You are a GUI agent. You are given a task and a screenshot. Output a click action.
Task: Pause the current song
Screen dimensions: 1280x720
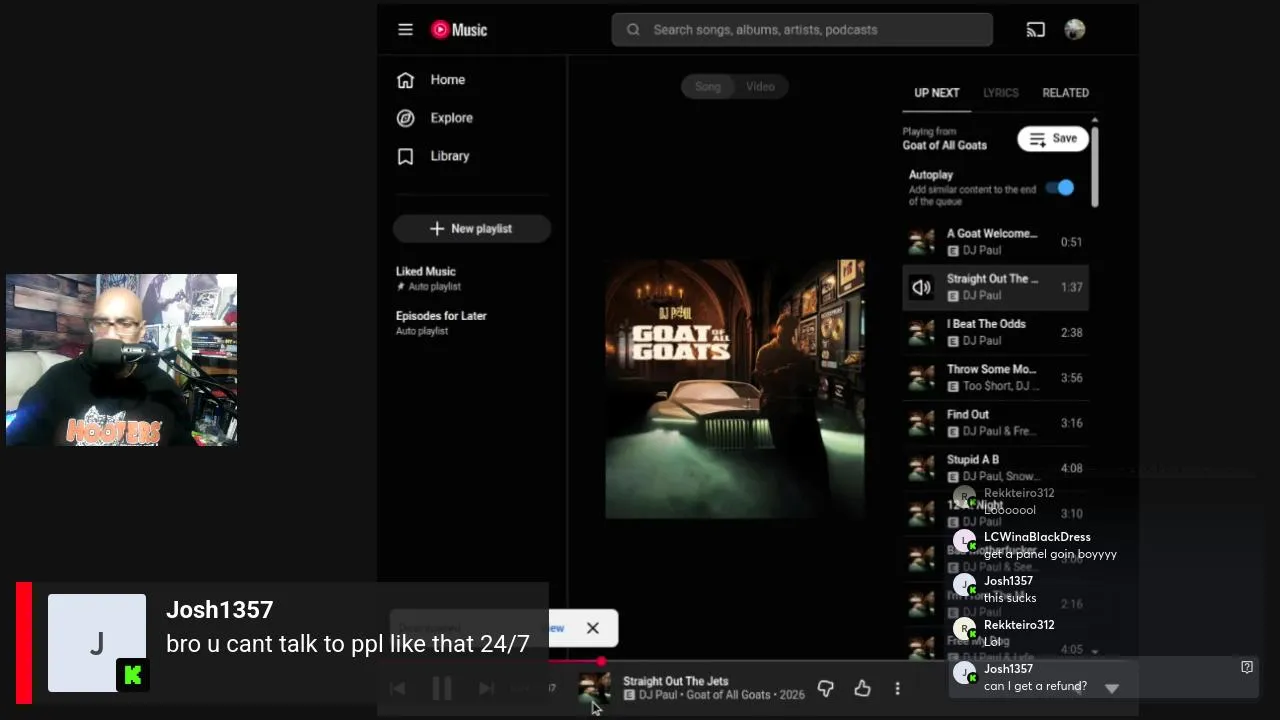(x=442, y=688)
